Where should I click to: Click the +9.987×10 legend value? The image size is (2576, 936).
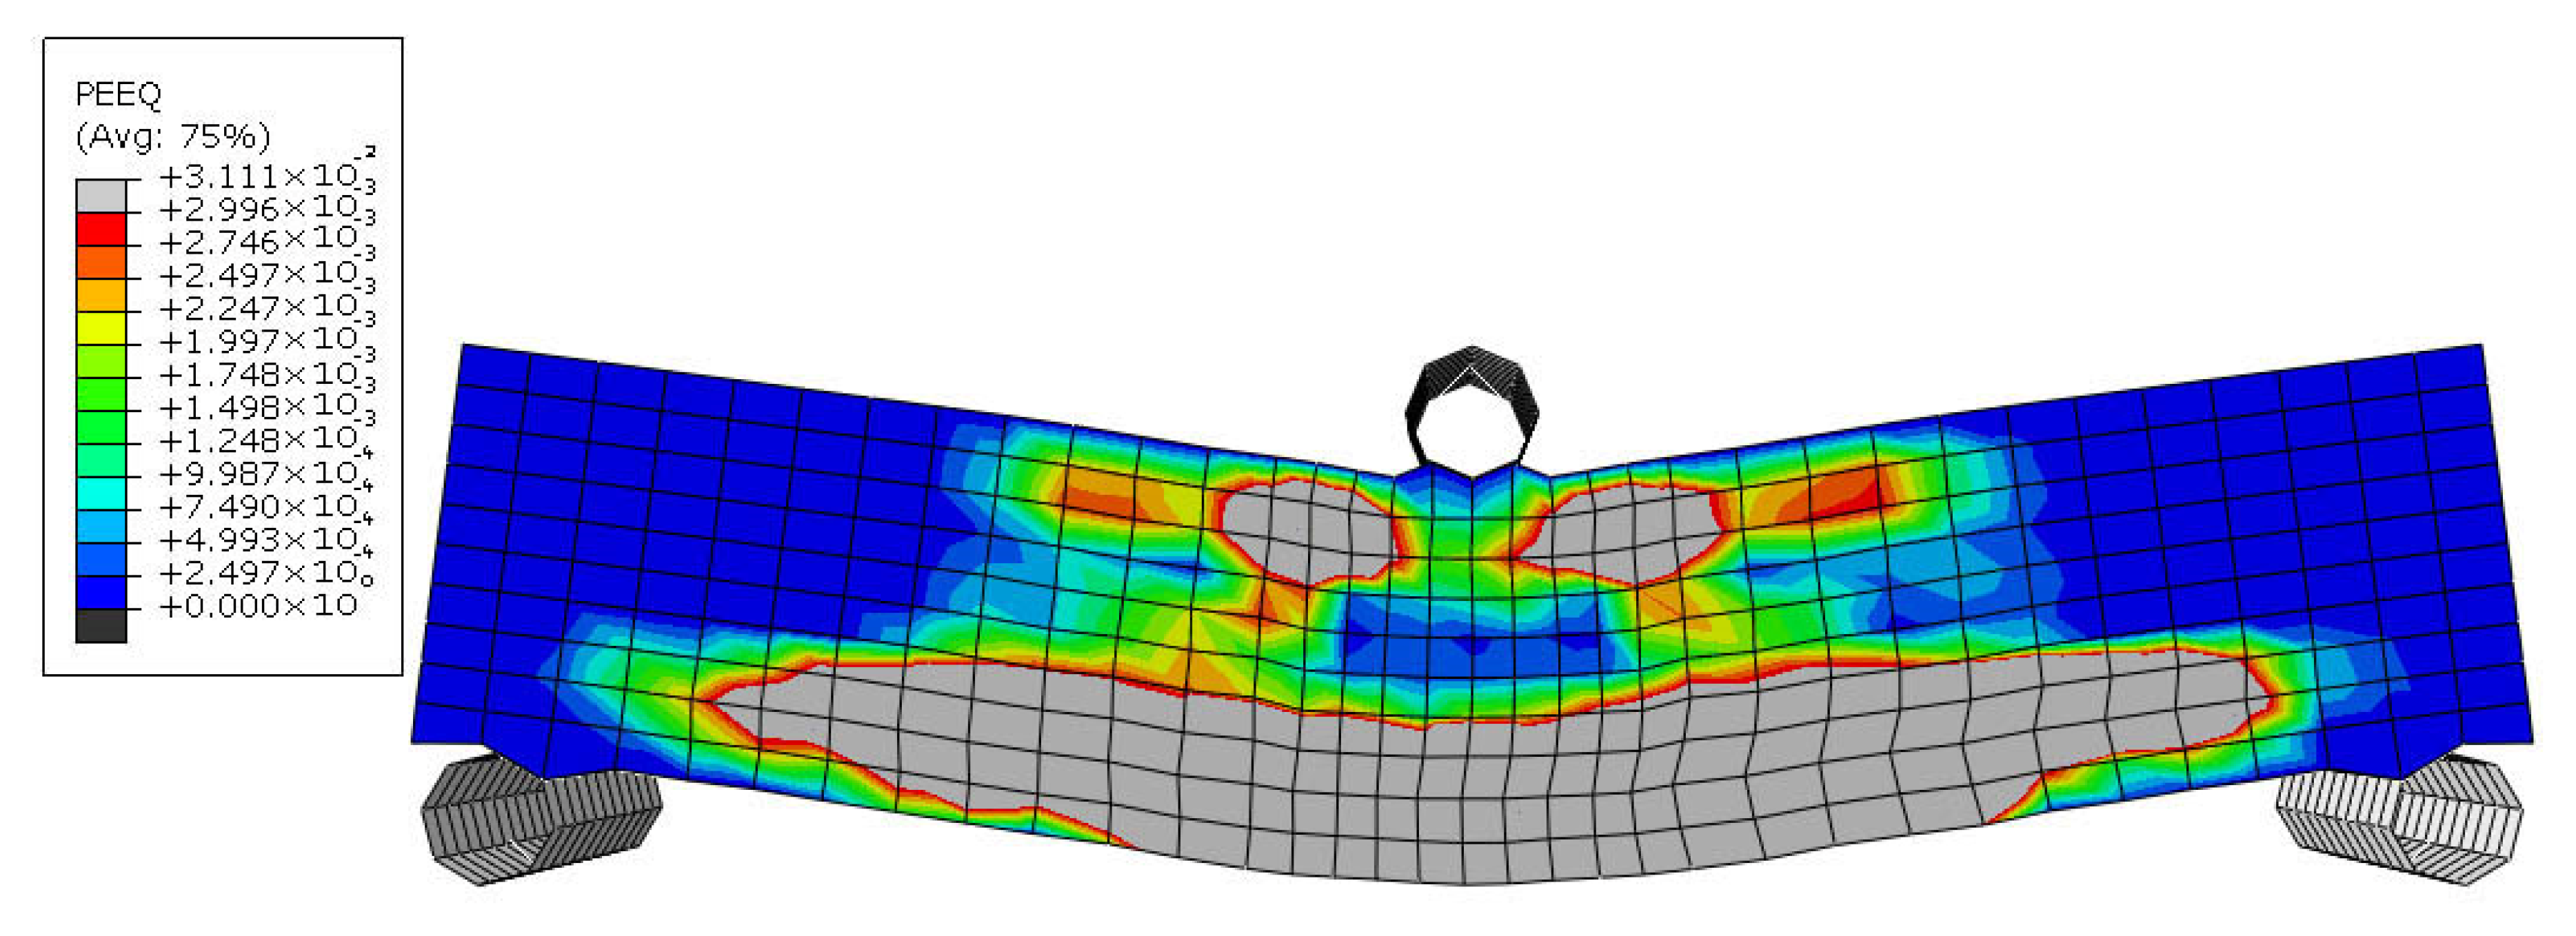click(258, 474)
